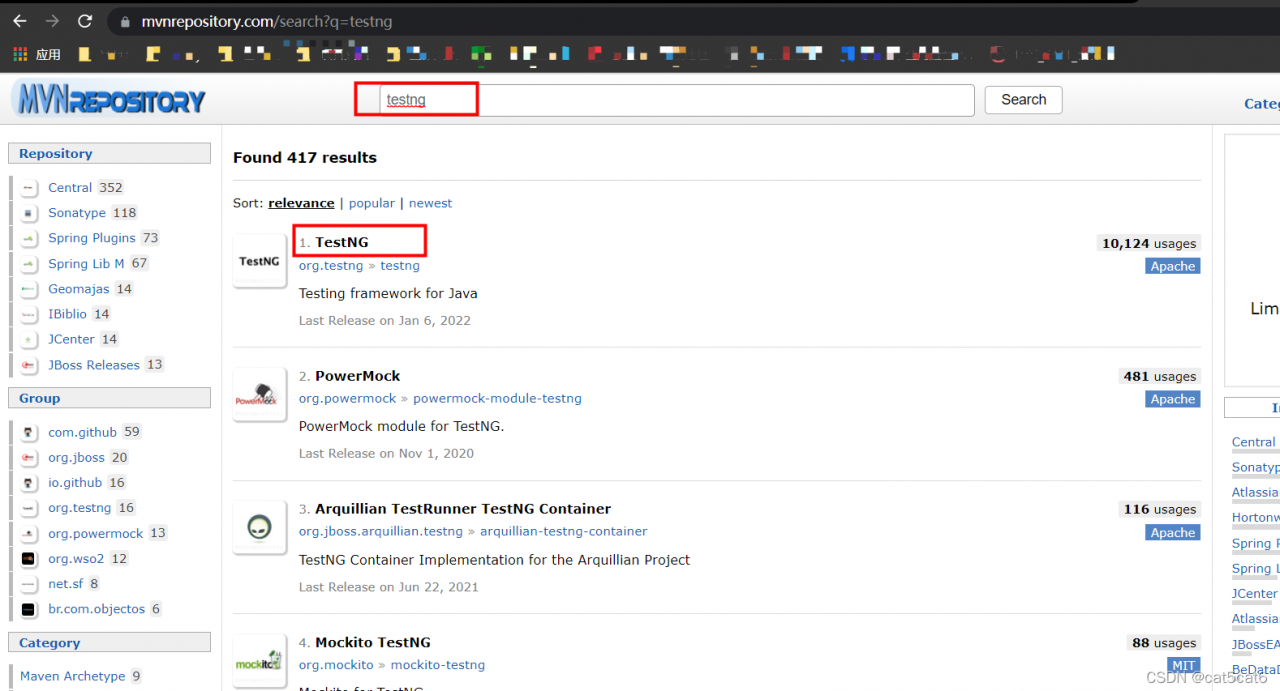Filter by Maven Archetype category
Image resolution: width=1280 pixels, height=691 pixels.
point(73,677)
